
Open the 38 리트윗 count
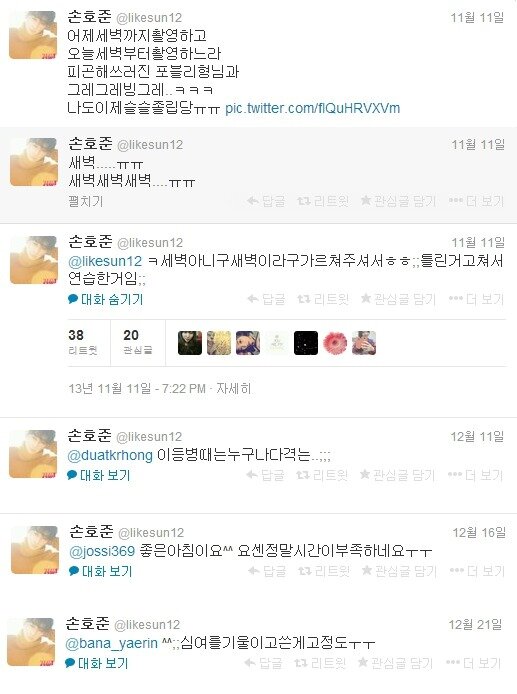coord(83,342)
